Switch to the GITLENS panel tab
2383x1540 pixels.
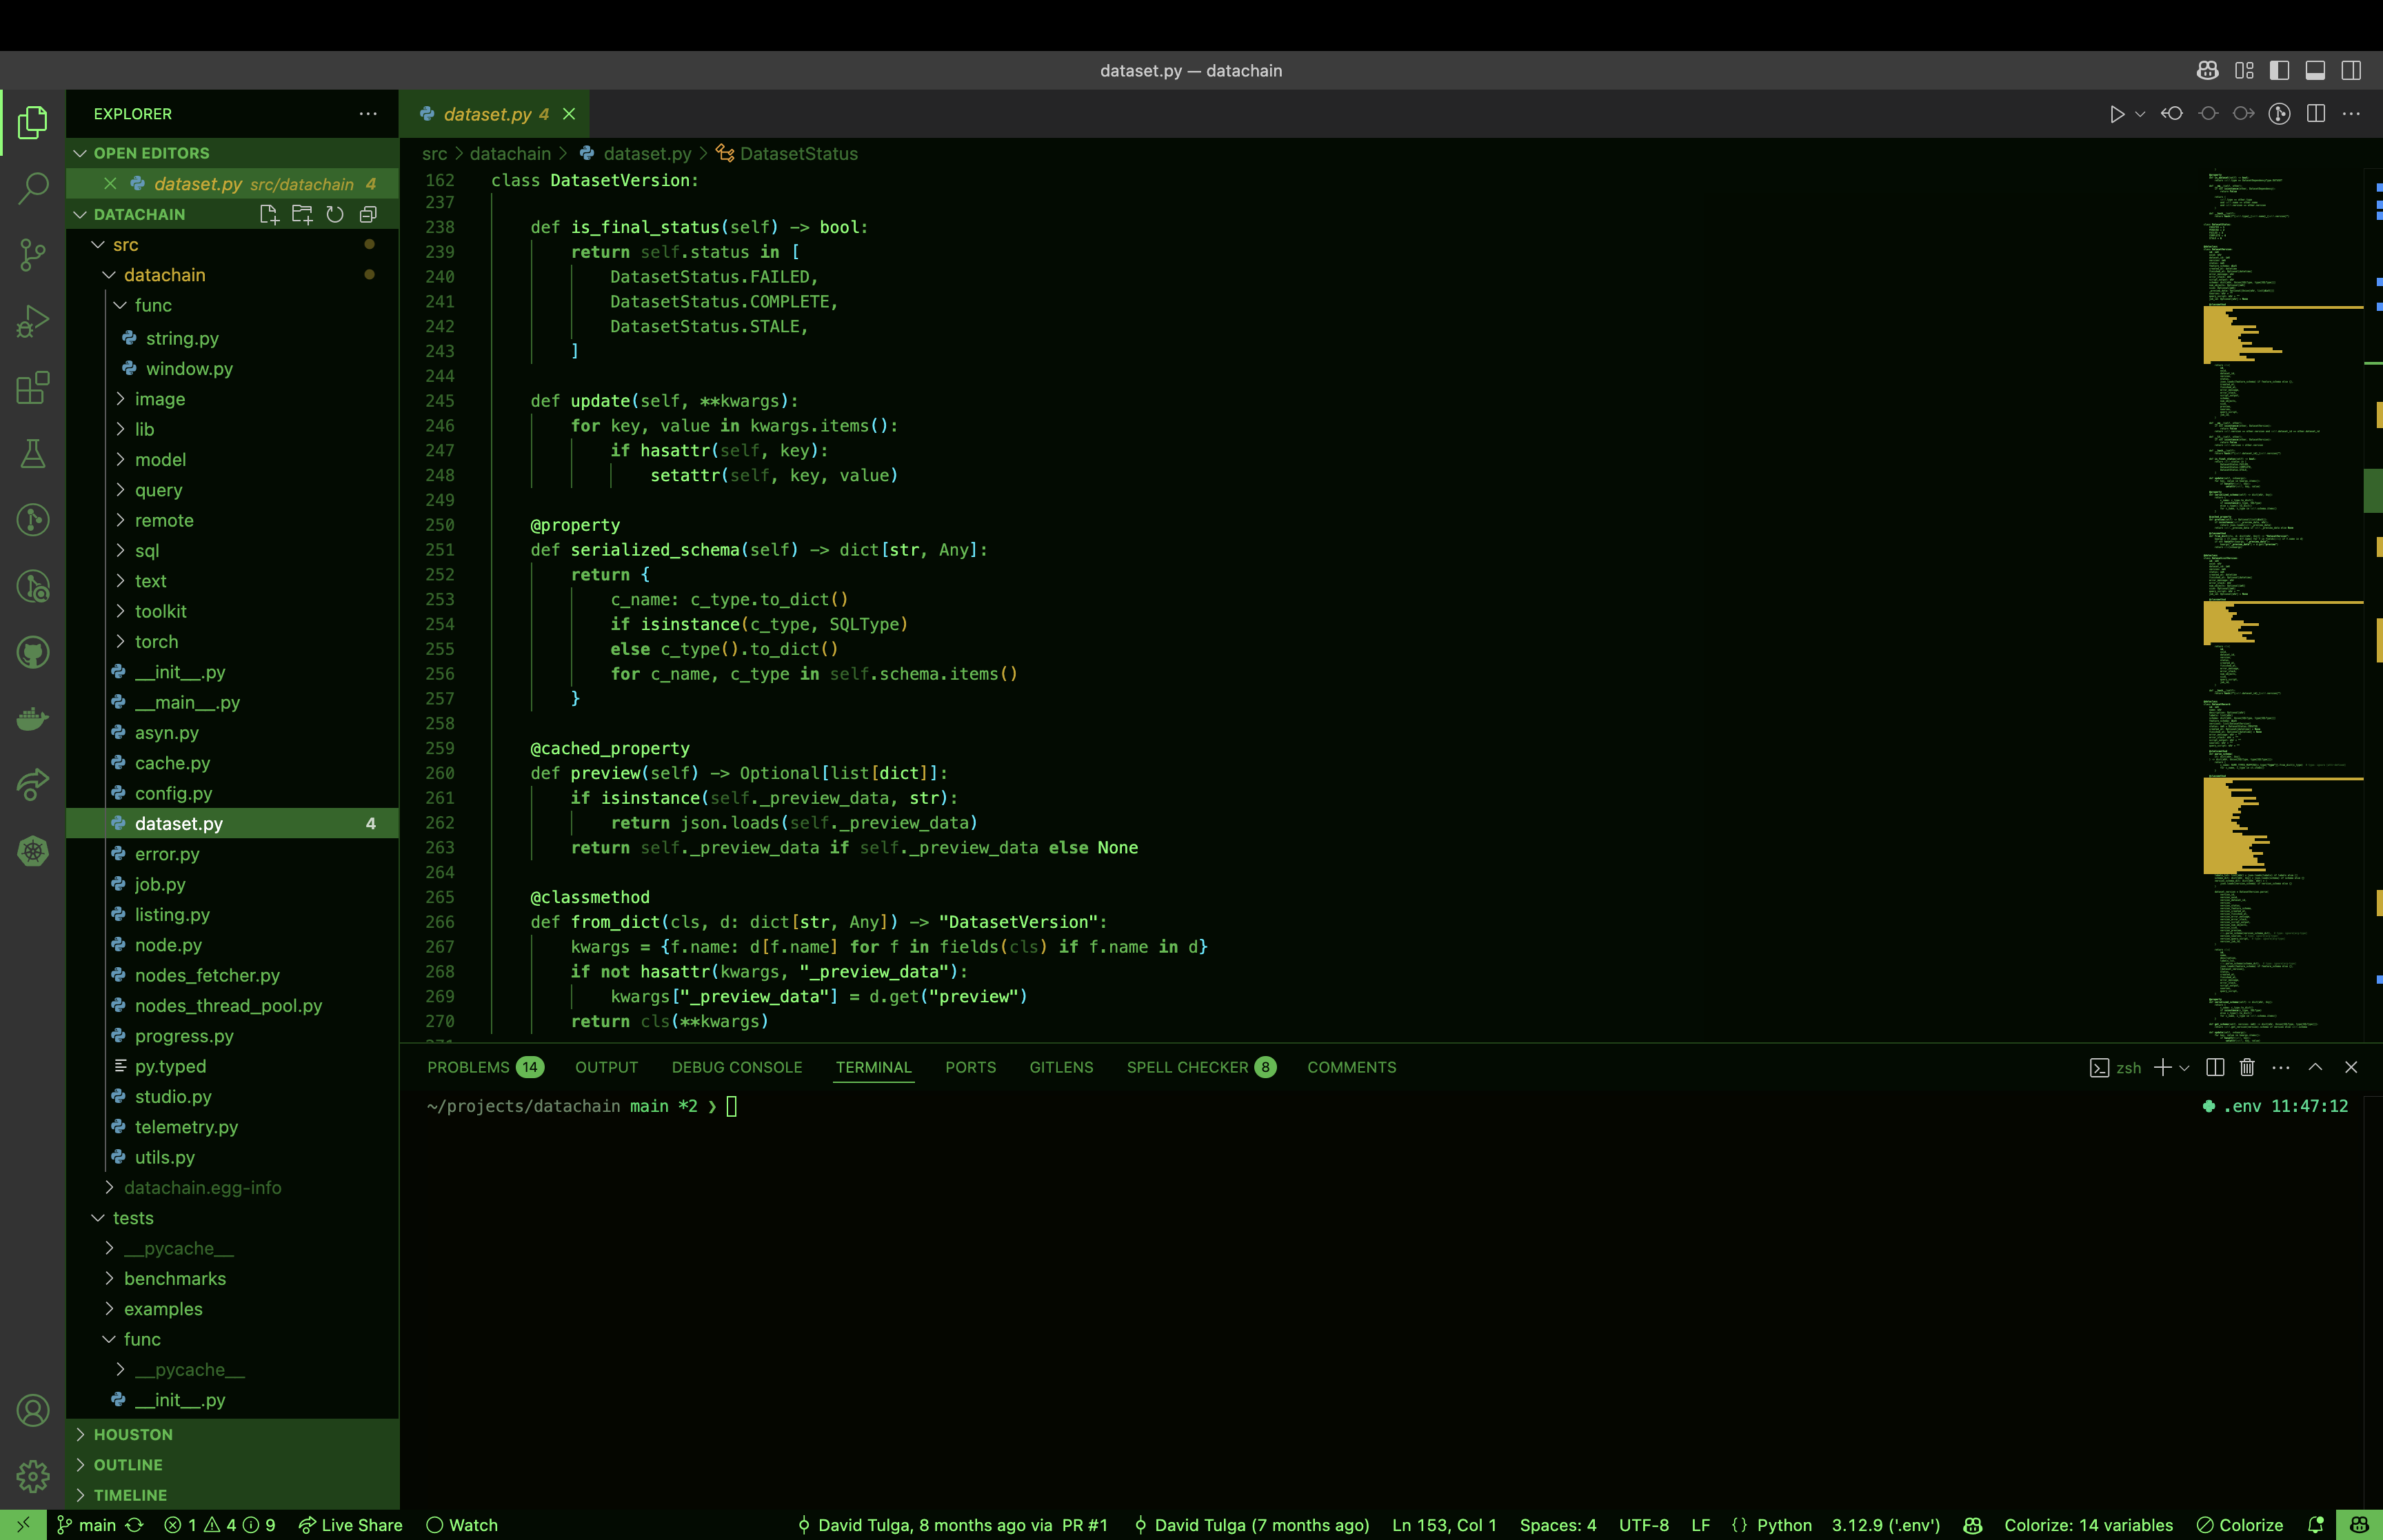(1061, 1067)
